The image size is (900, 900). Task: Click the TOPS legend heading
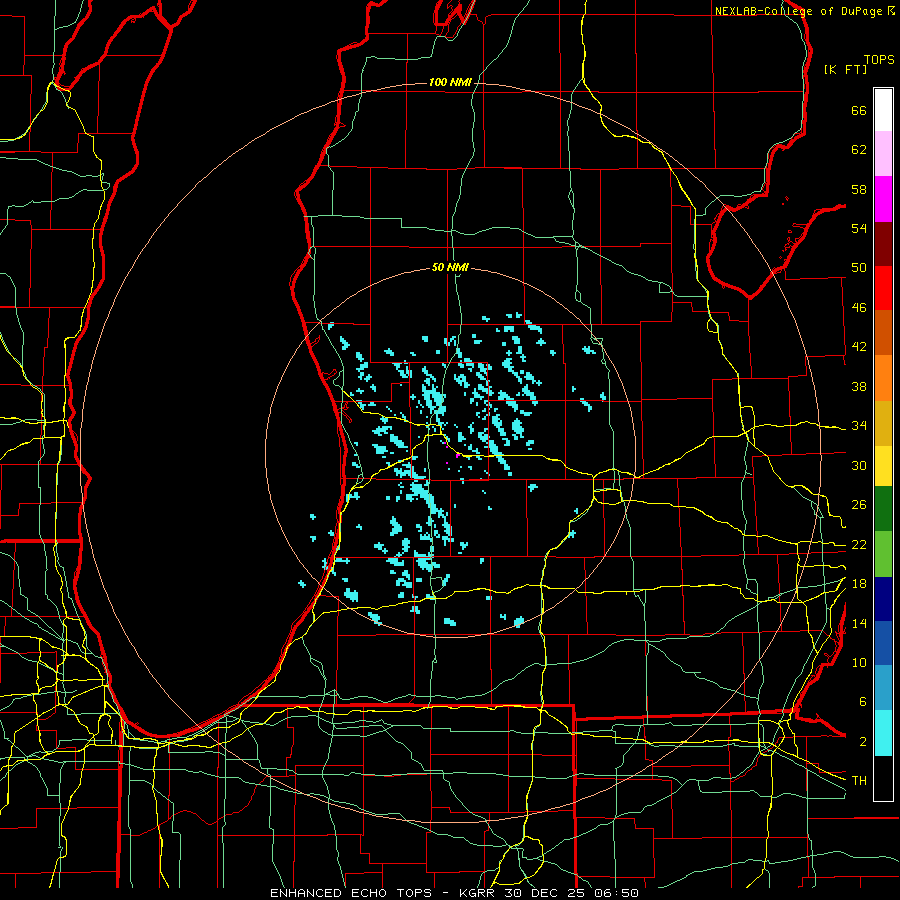tap(879, 60)
